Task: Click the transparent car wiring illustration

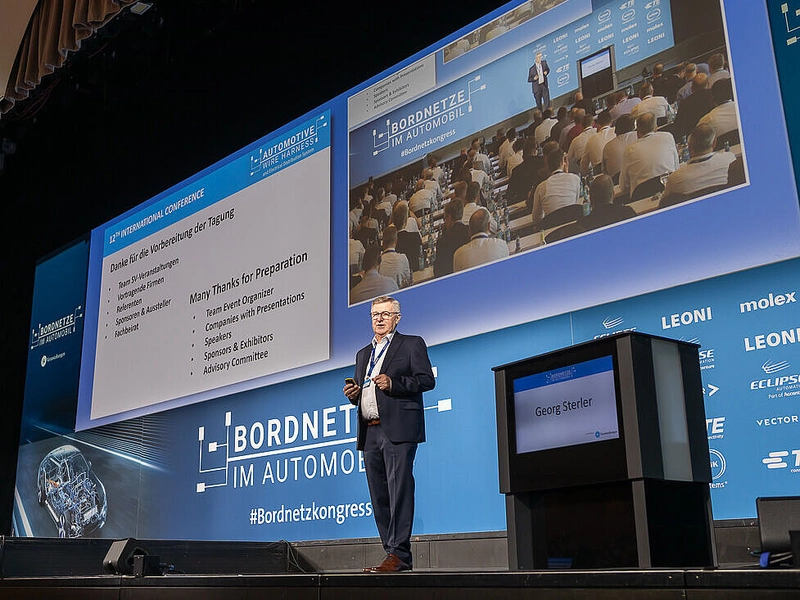Action: click(71, 489)
